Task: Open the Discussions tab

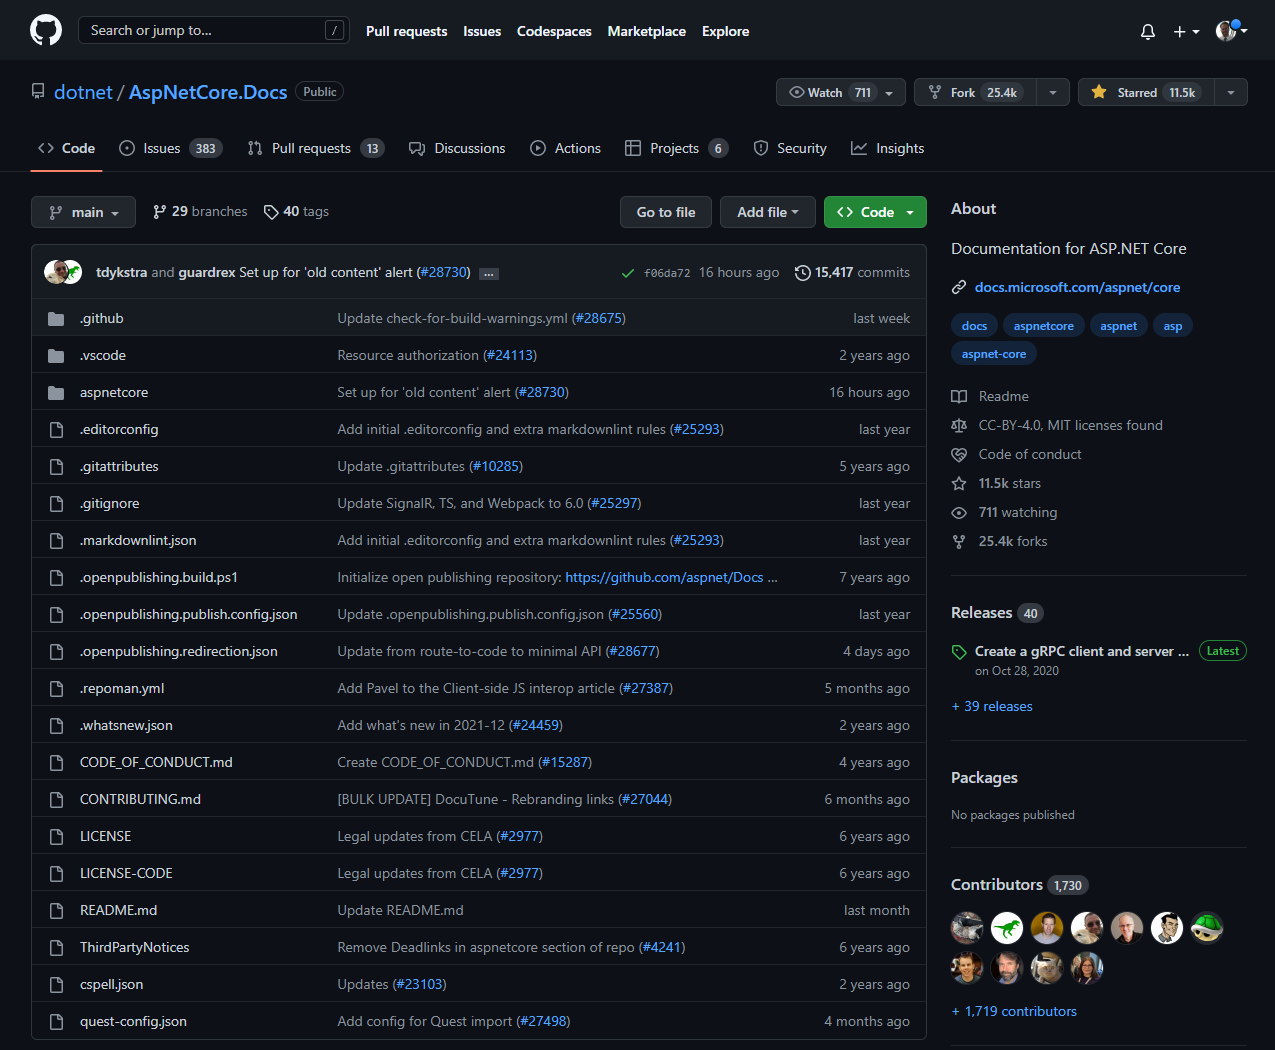Action: click(x=457, y=148)
